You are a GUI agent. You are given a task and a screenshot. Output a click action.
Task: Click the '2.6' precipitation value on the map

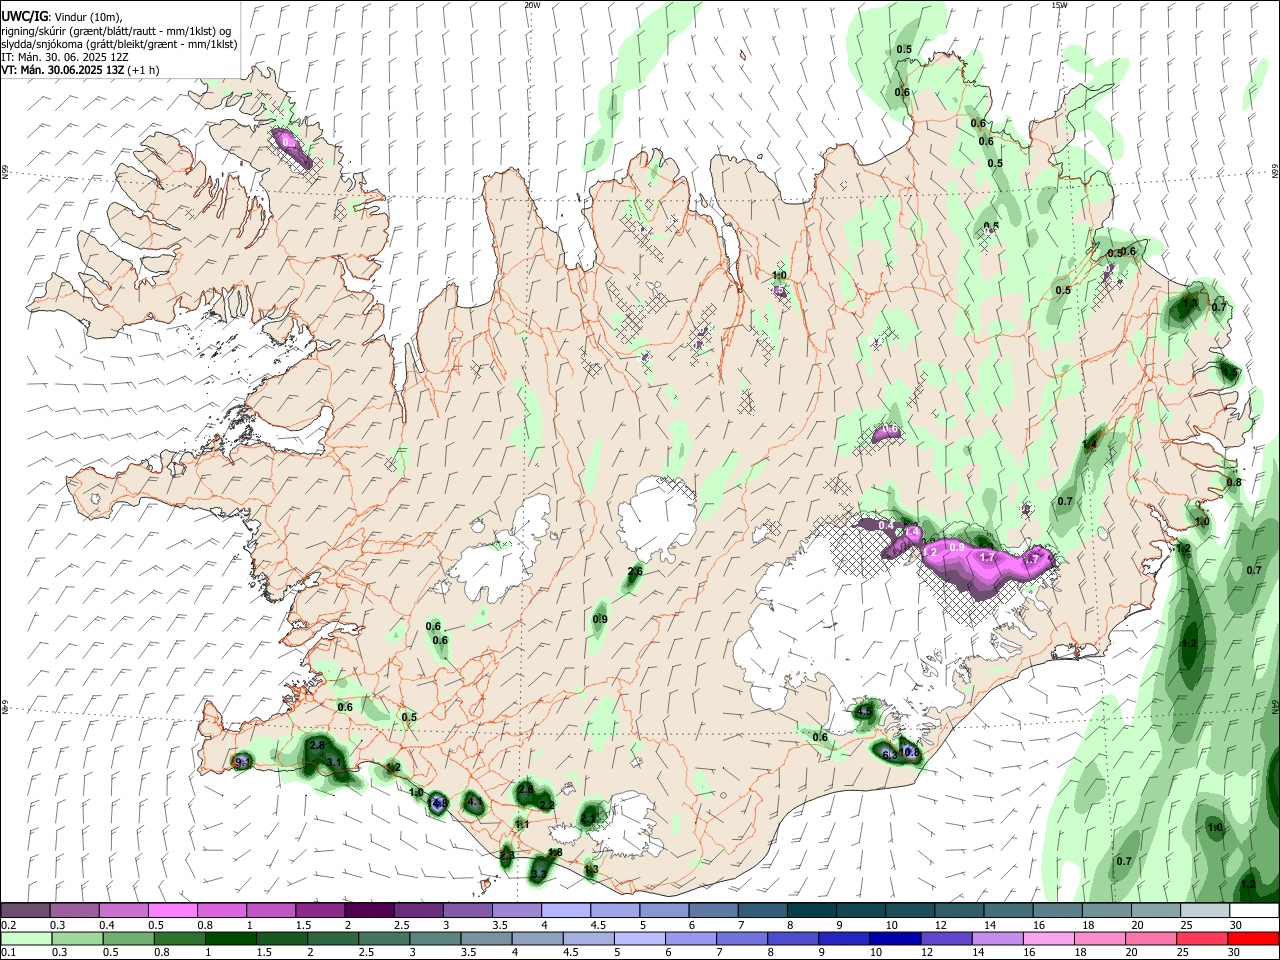pyautogui.click(x=635, y=571)
